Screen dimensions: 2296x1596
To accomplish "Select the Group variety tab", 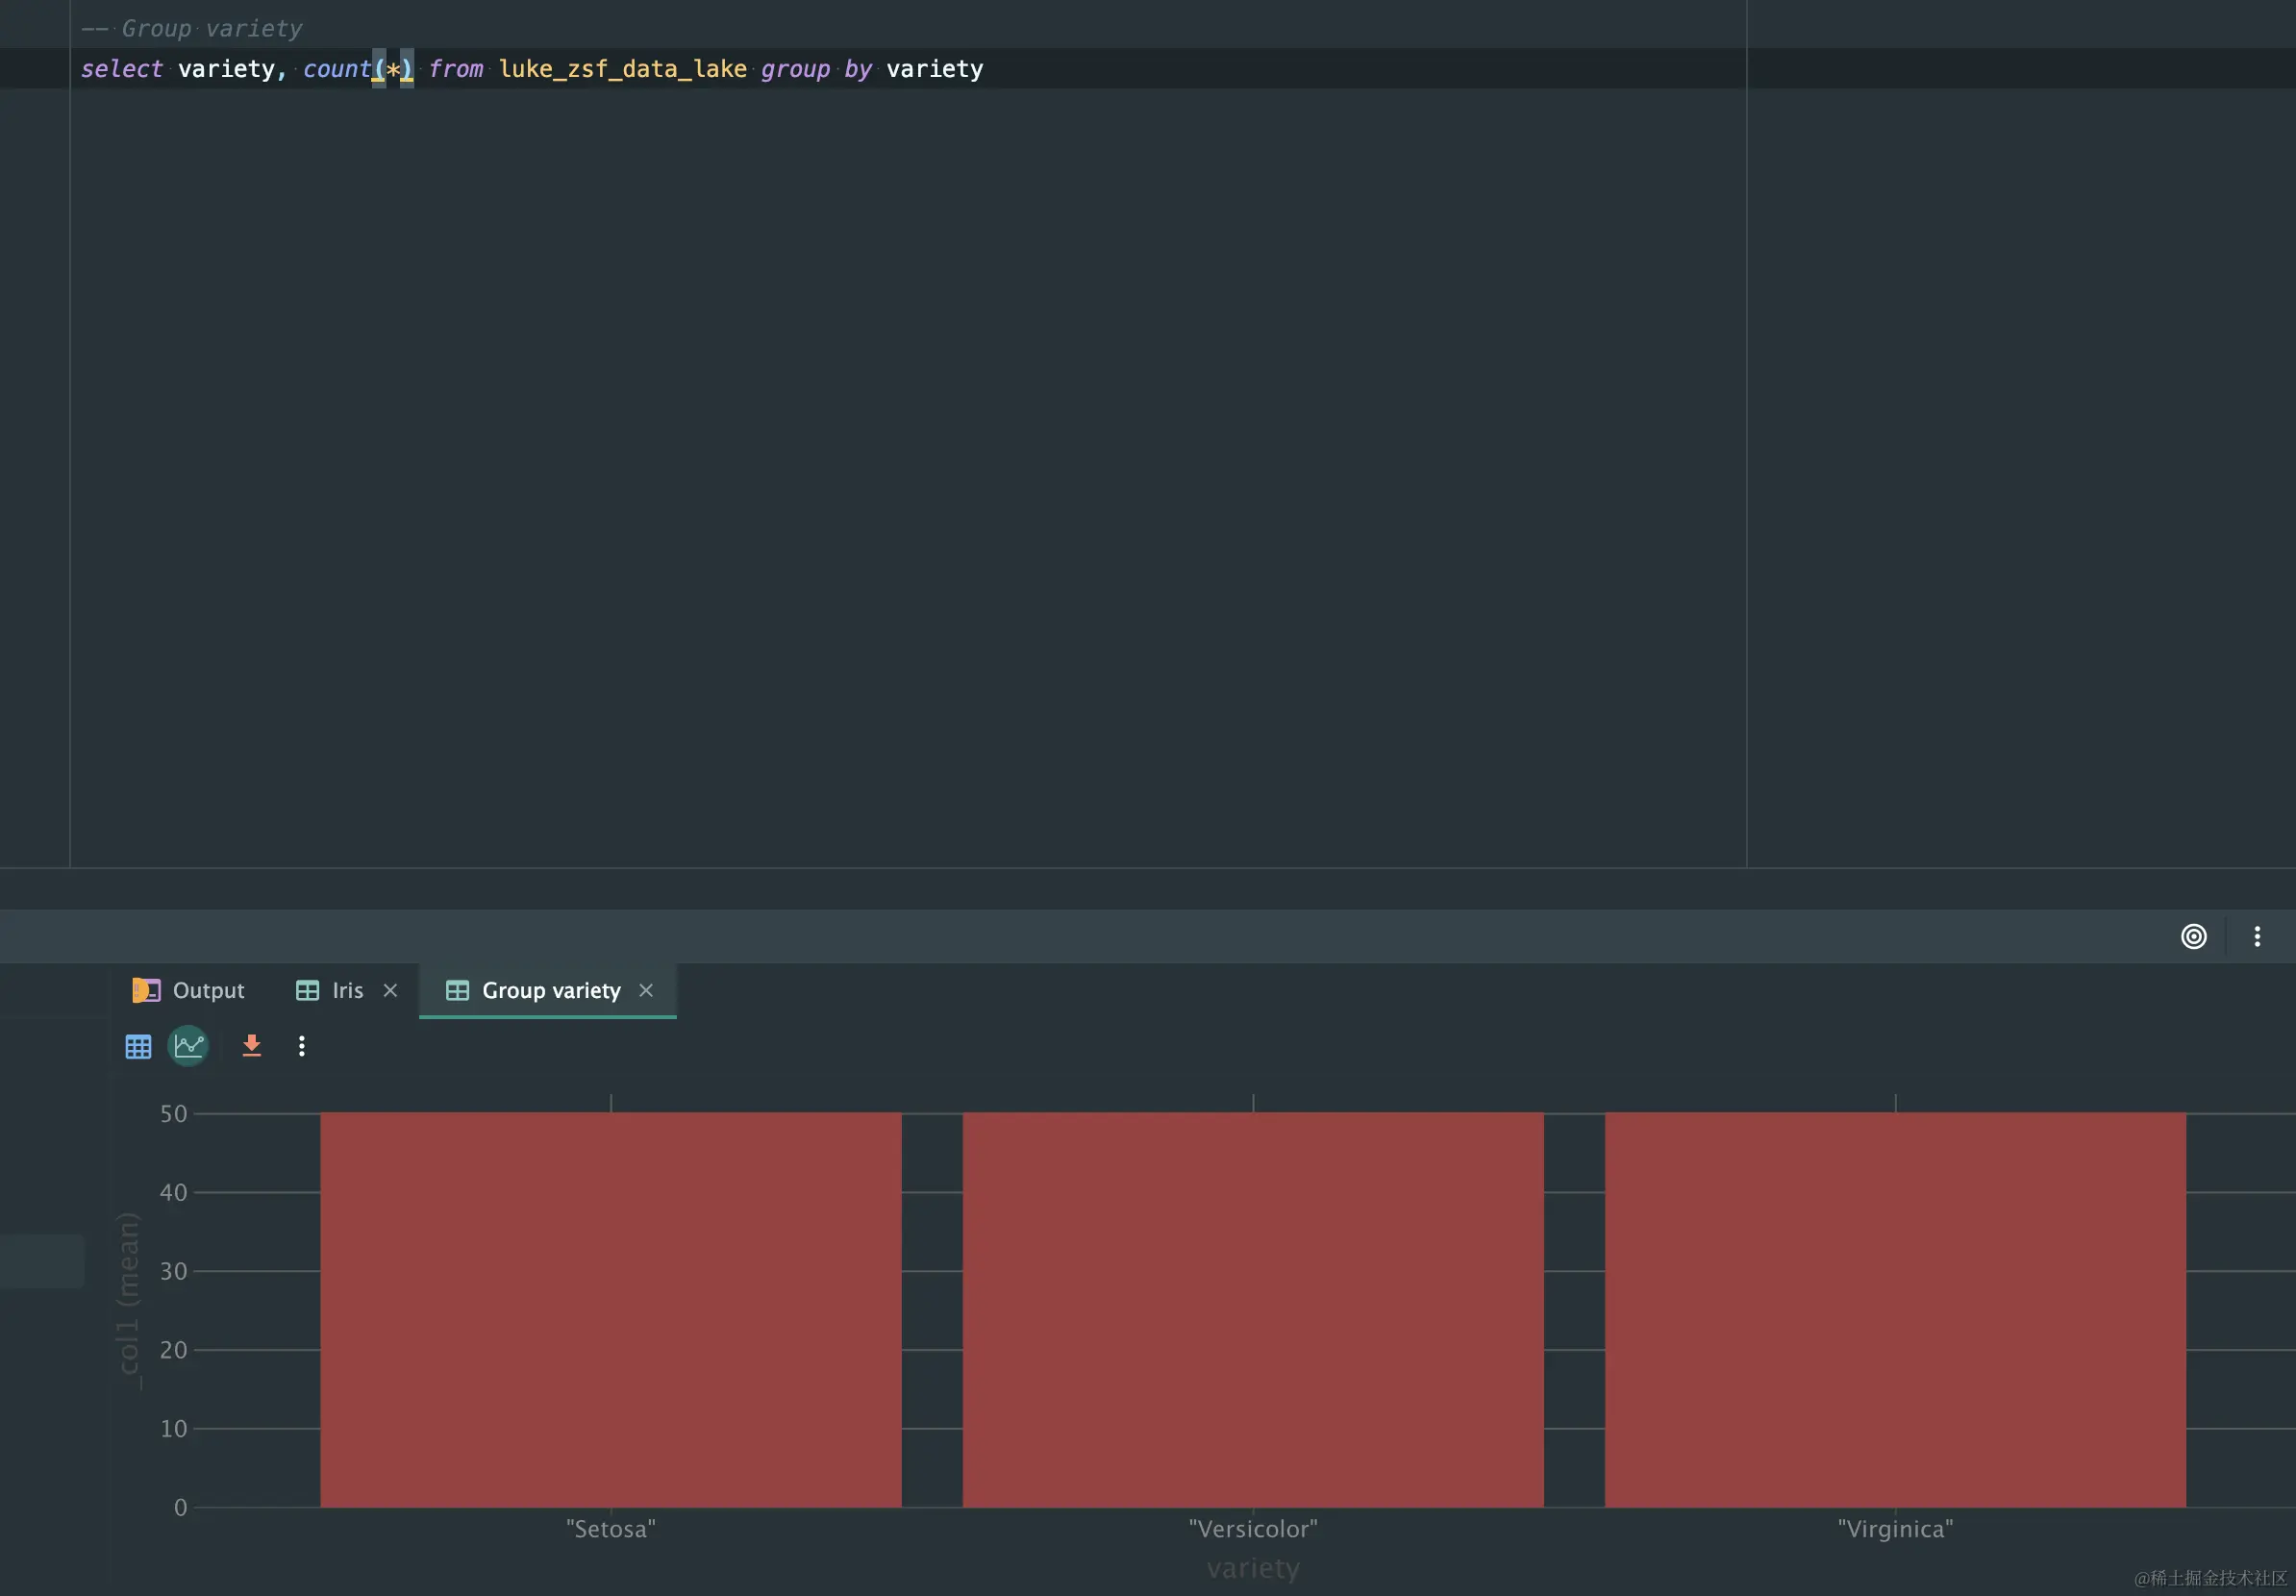I will (549, 990).
